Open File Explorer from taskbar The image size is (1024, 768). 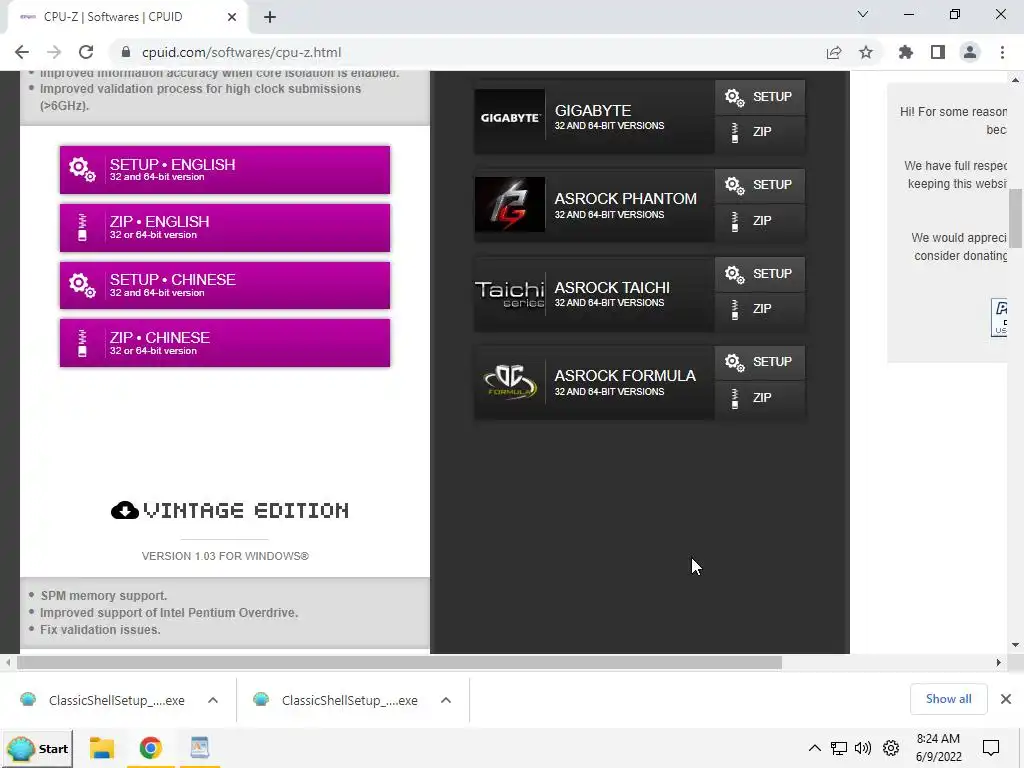[102, 748]
